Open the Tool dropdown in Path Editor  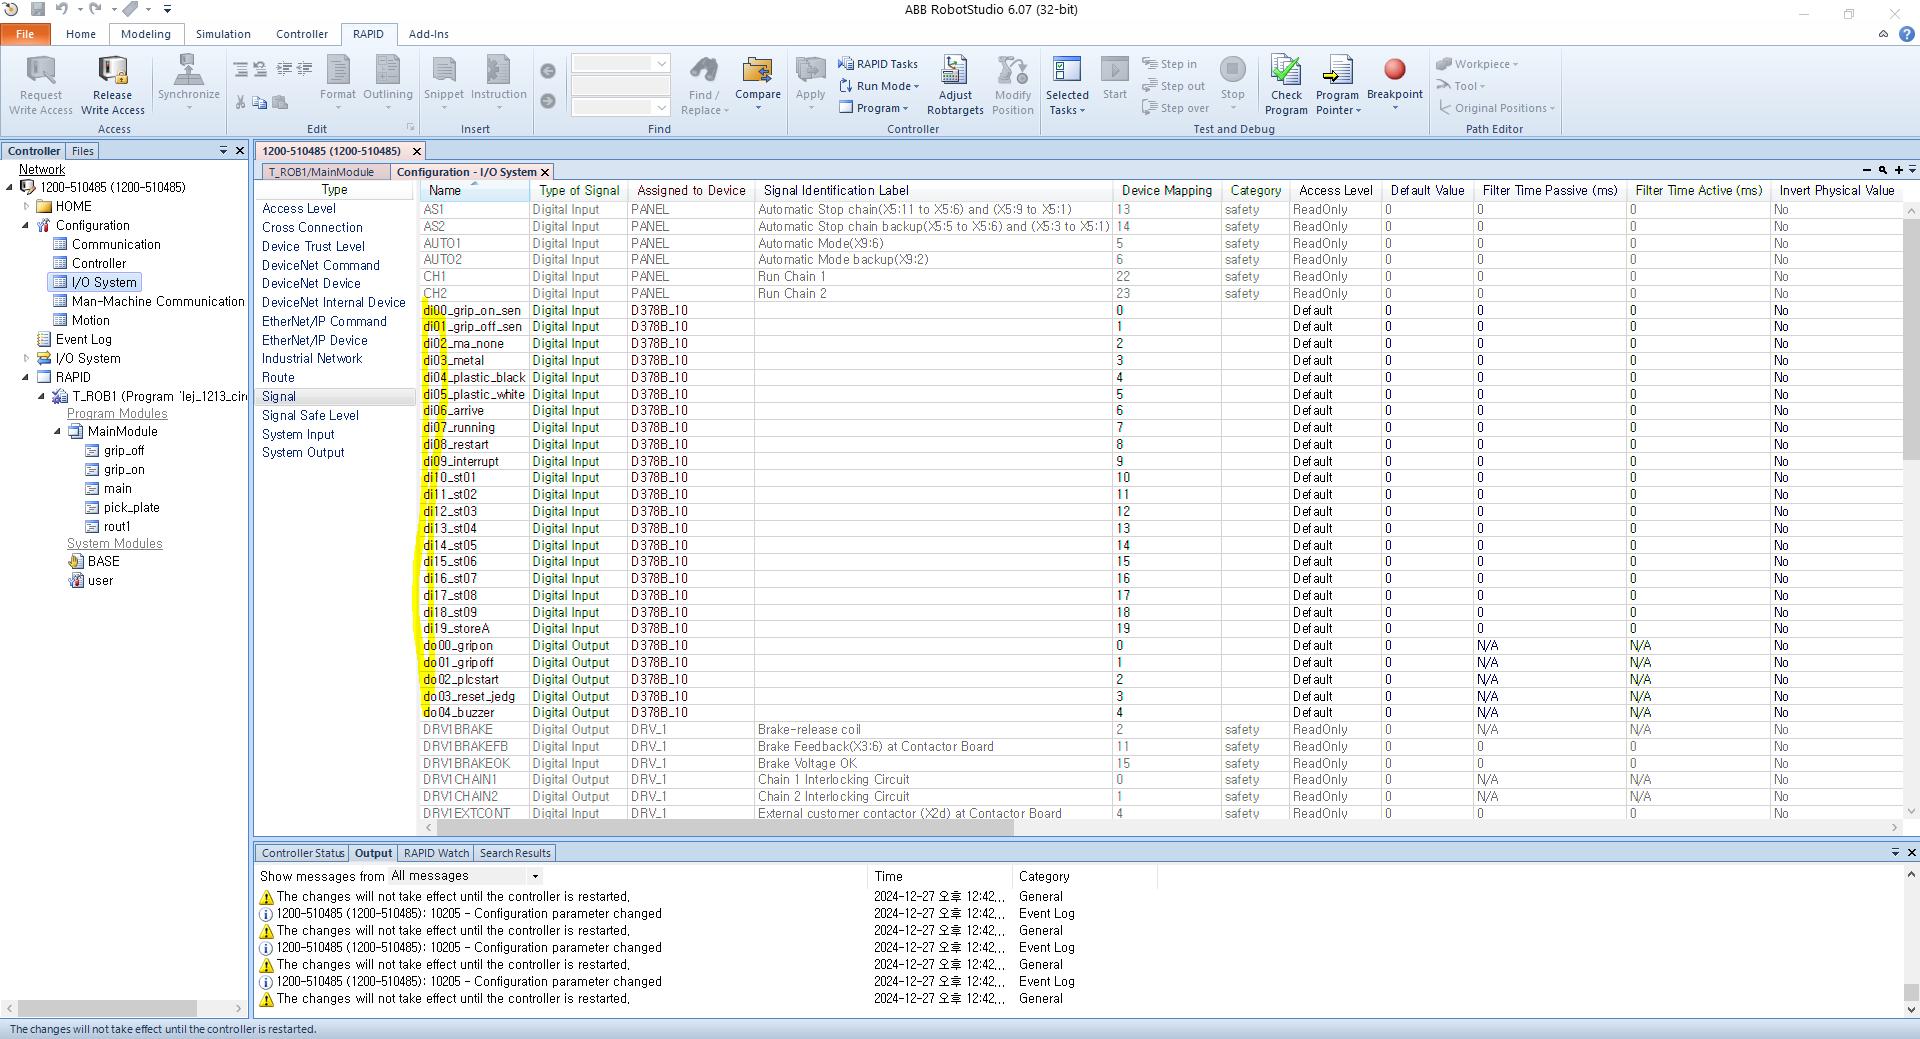(1461, 86)
